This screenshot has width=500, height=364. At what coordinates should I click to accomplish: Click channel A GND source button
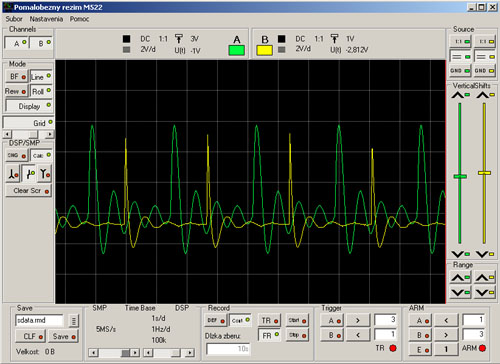tap(460, 71)
